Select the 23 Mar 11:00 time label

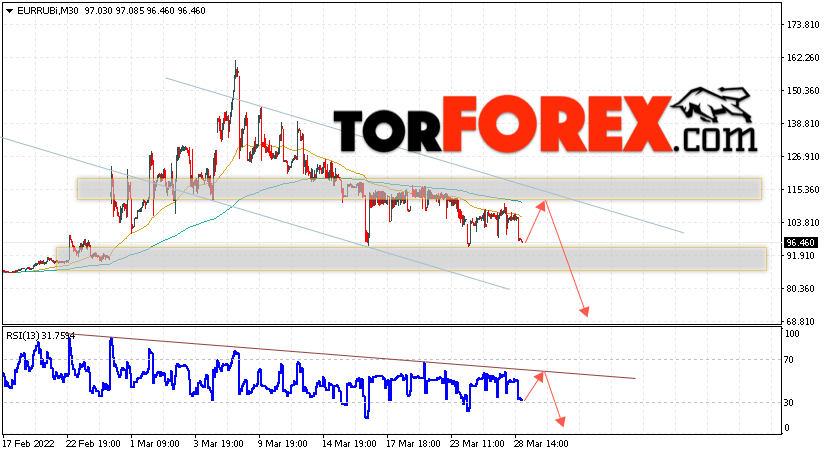point(477,443)
